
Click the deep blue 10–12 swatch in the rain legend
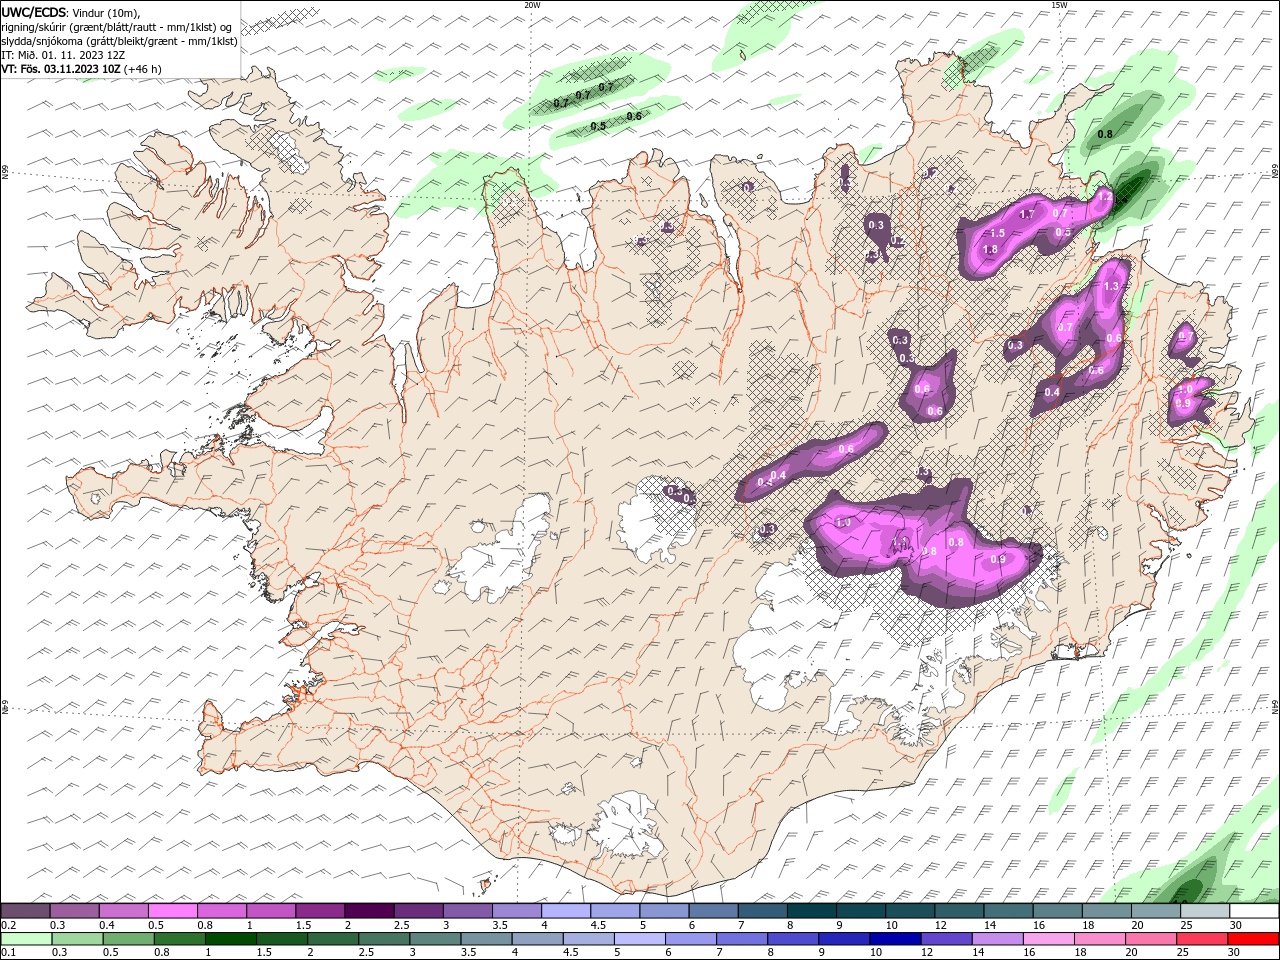click(894, 939)
